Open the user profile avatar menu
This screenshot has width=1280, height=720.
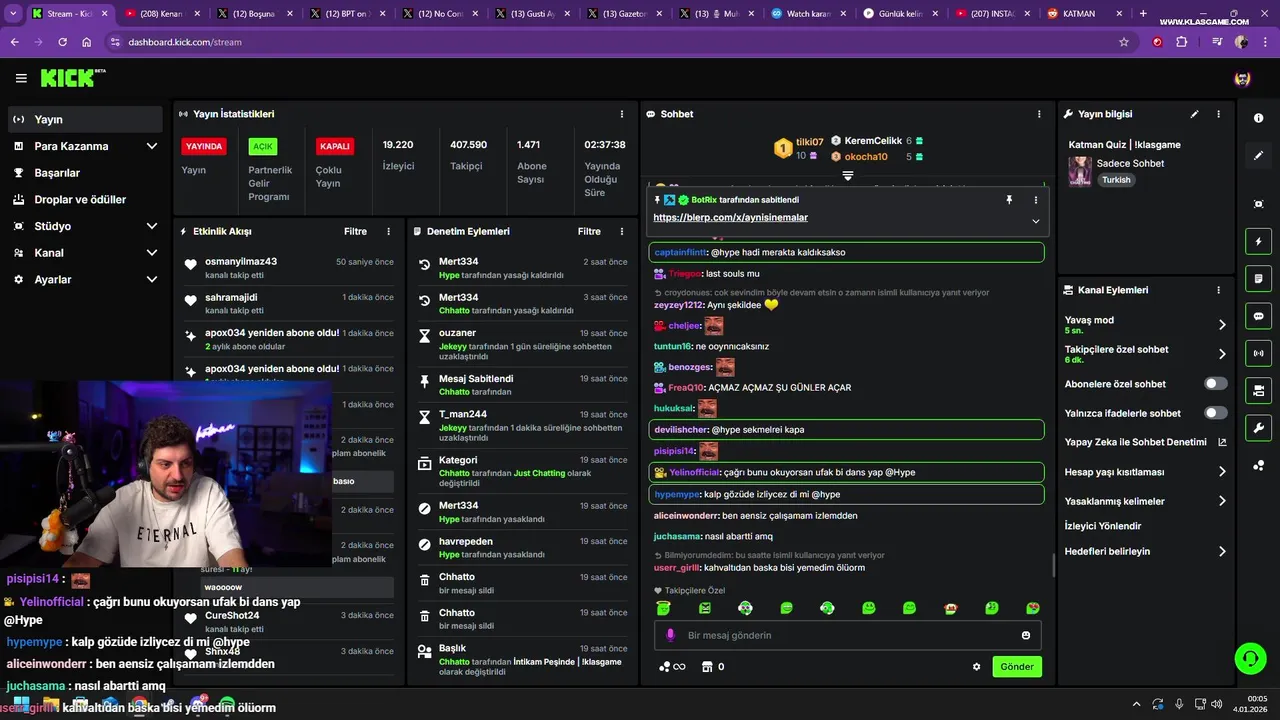coord(1242,78)
